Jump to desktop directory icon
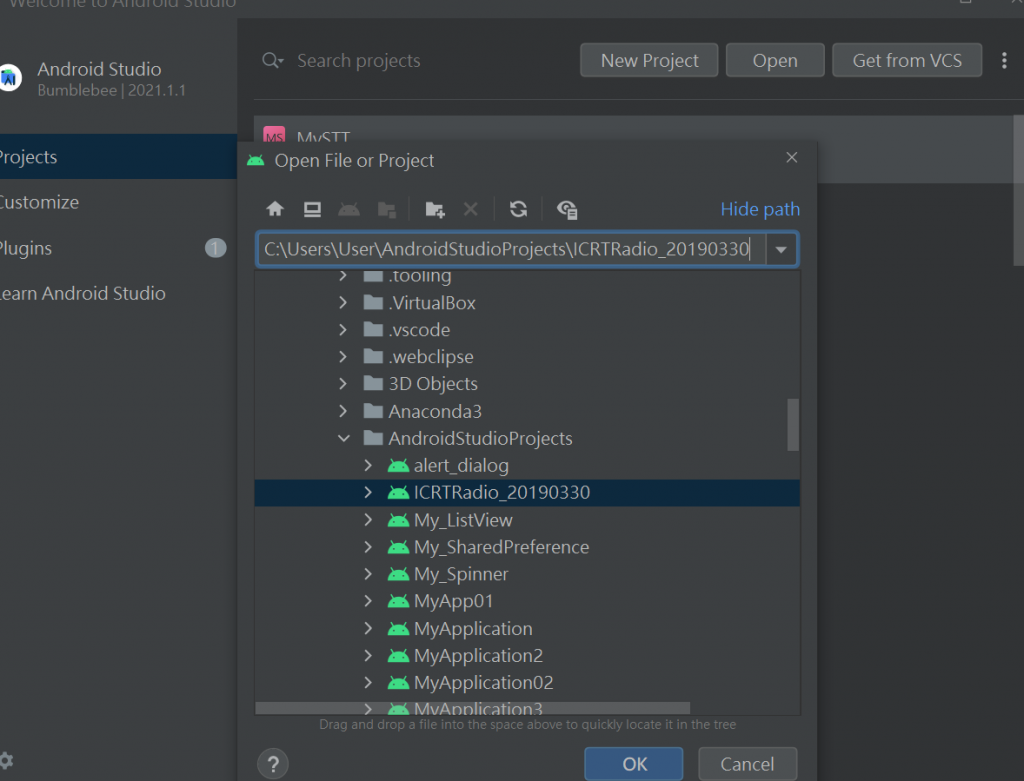The height and width of the screenshot is (781, 1024). click(312, 209)
